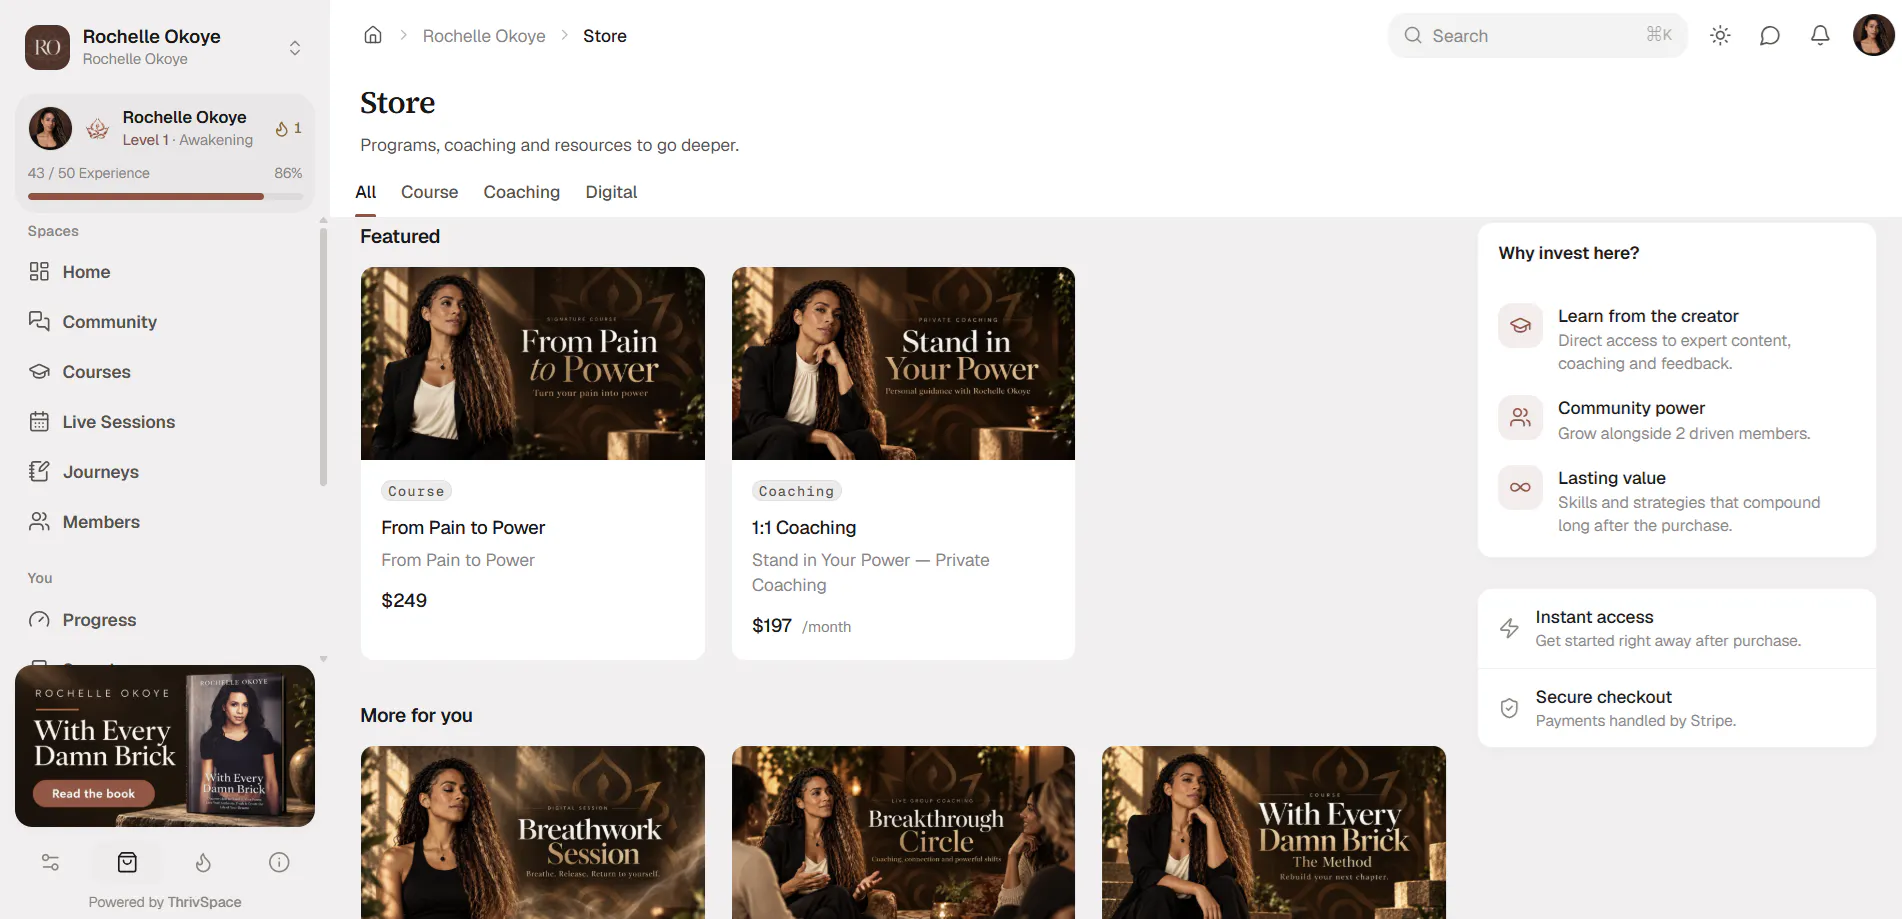Click 43 / 50 Experience text
1902x919 pixels.
pyautogui.click(x=89, y=173)
